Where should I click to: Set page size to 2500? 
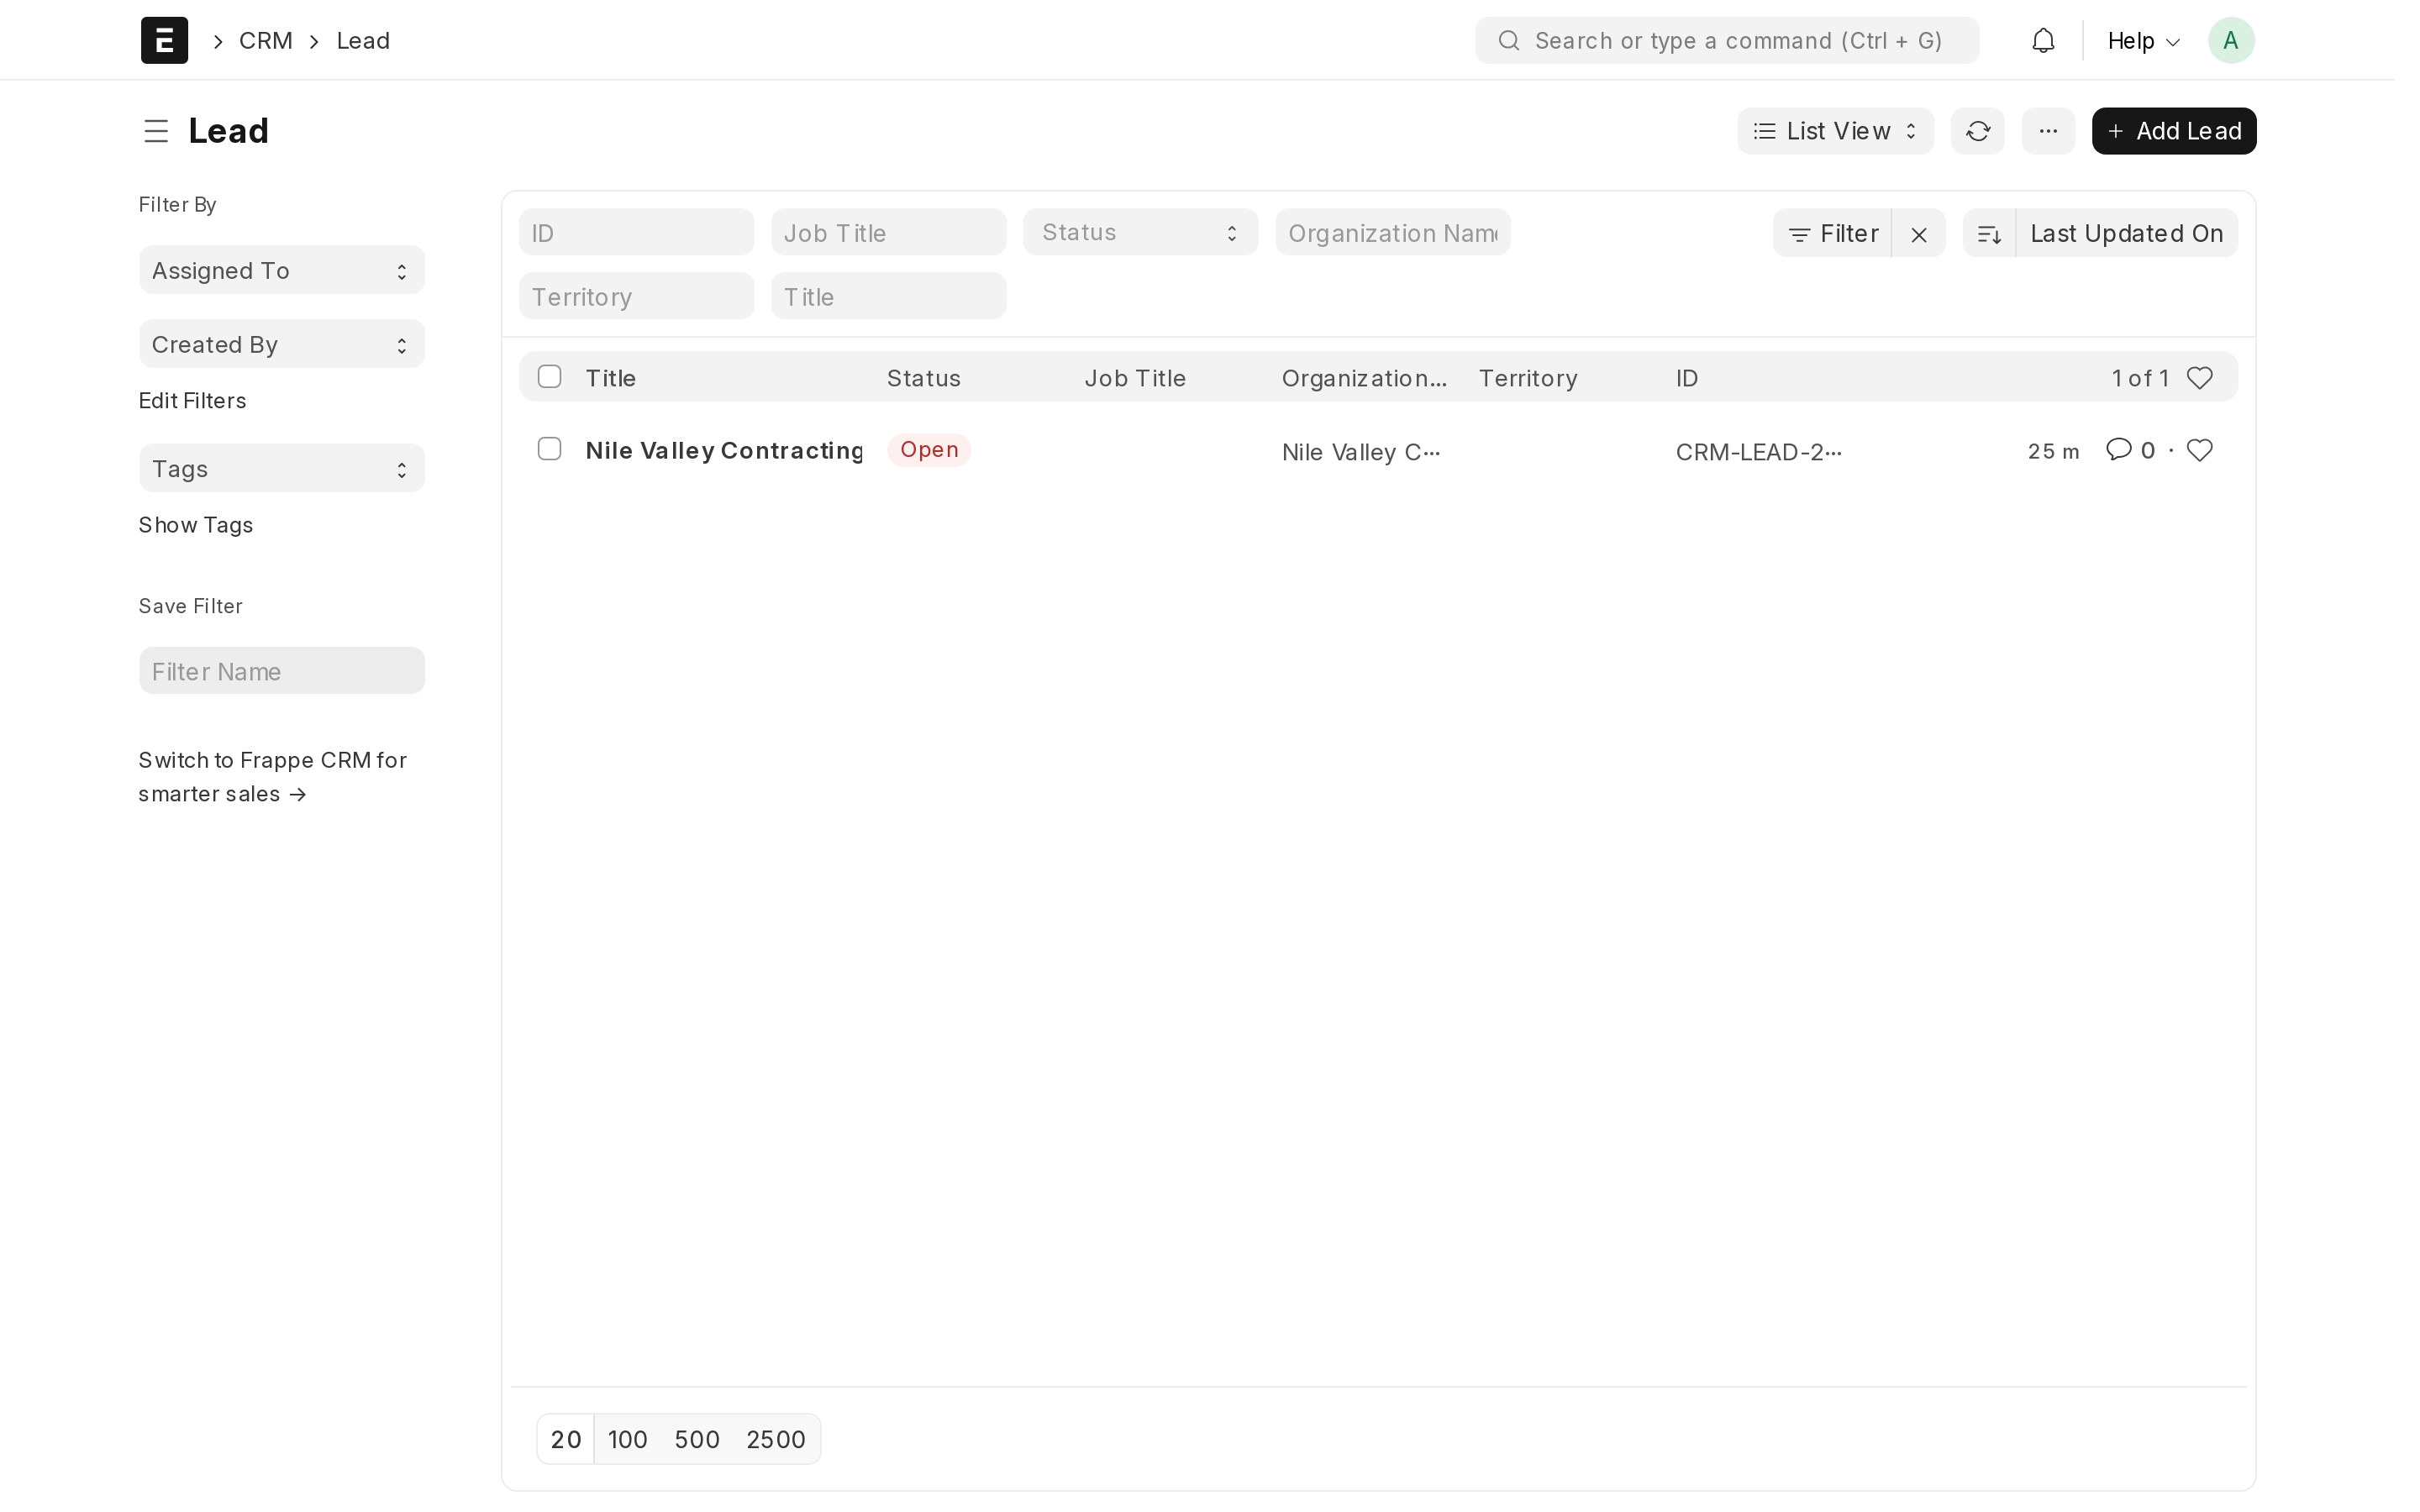[x=776, y=1439]
